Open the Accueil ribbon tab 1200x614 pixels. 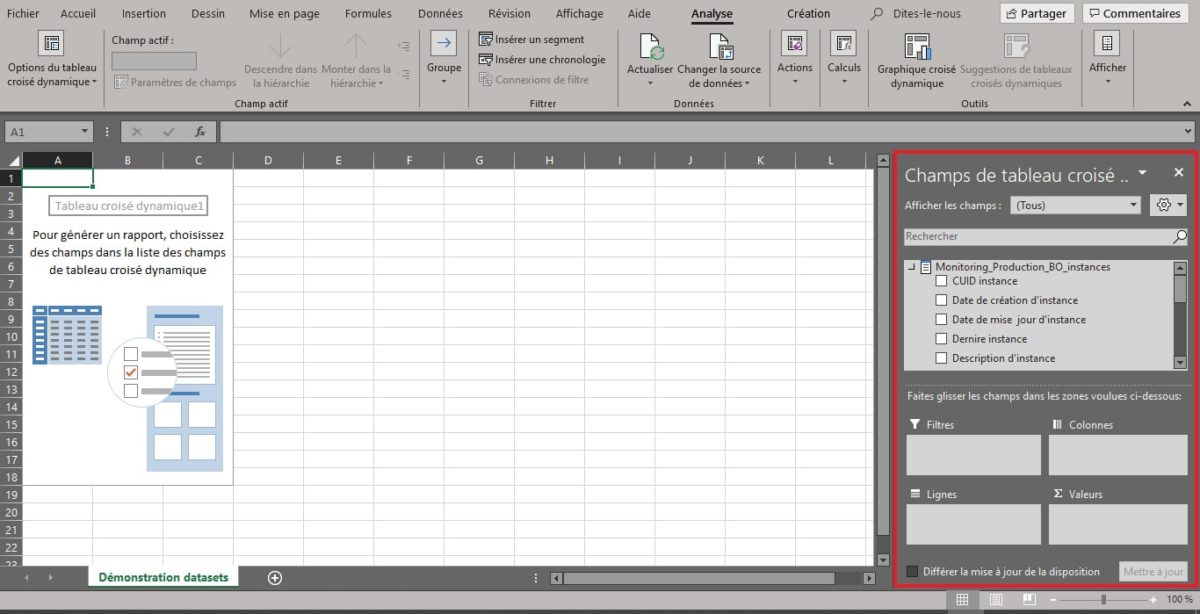pos(78,13)
